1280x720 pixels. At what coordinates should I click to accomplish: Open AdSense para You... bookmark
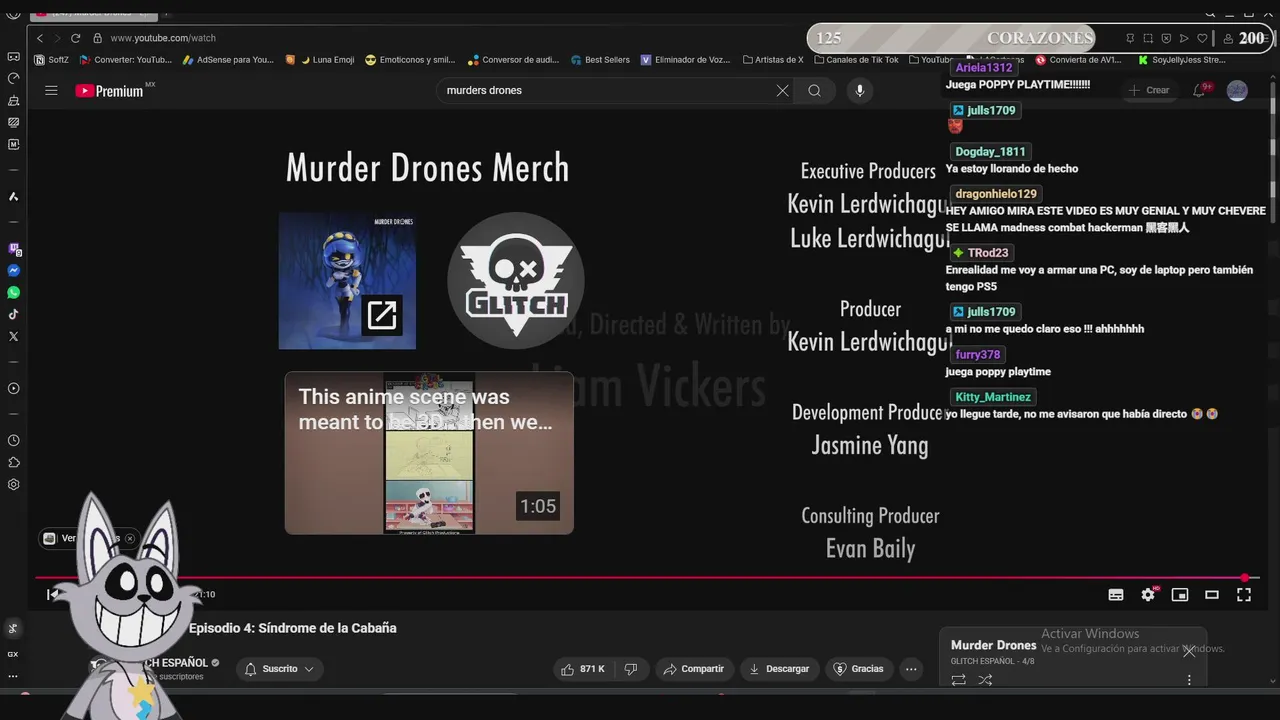click(x=228, y=60)
